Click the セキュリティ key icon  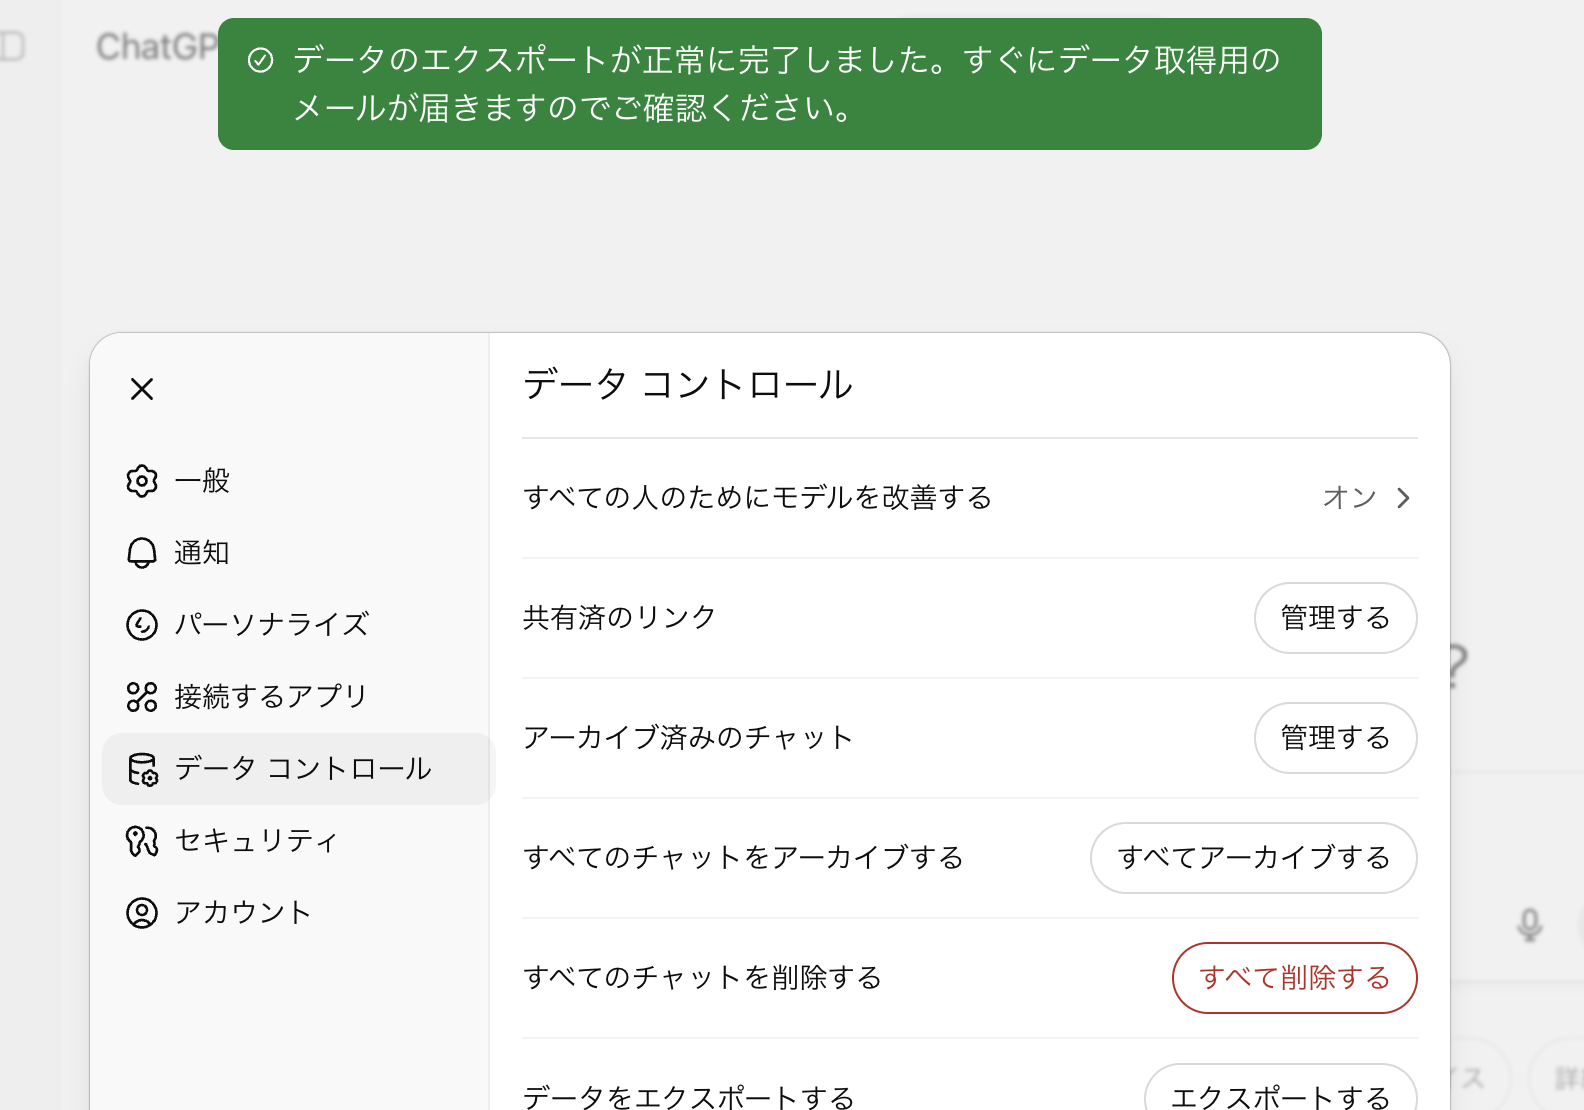pos(142,841)
